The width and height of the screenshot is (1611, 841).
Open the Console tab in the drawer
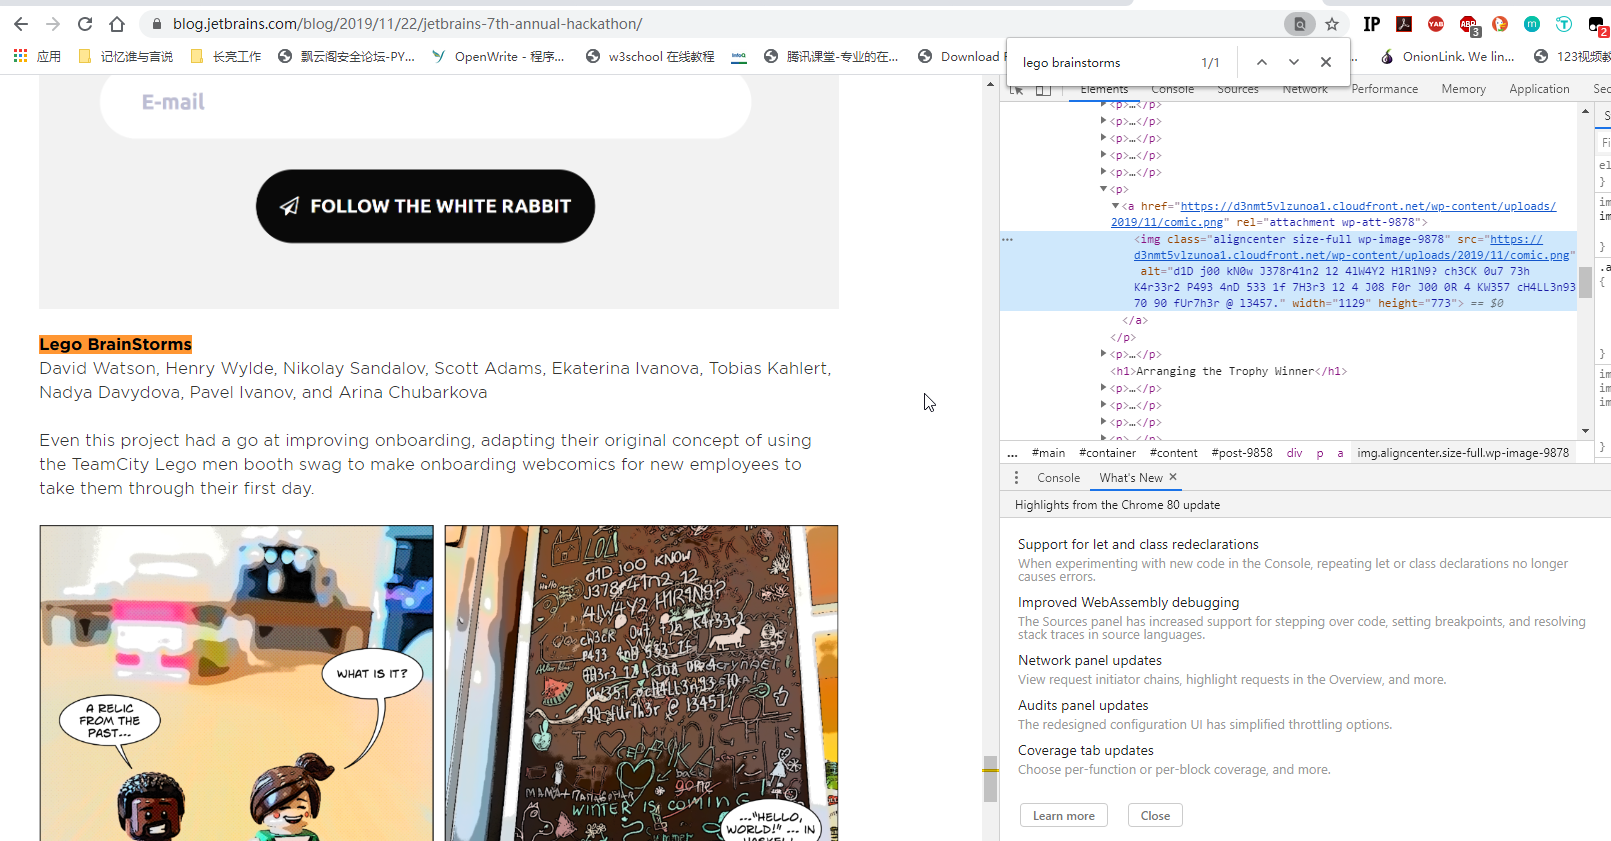(x=1059, y=478)
